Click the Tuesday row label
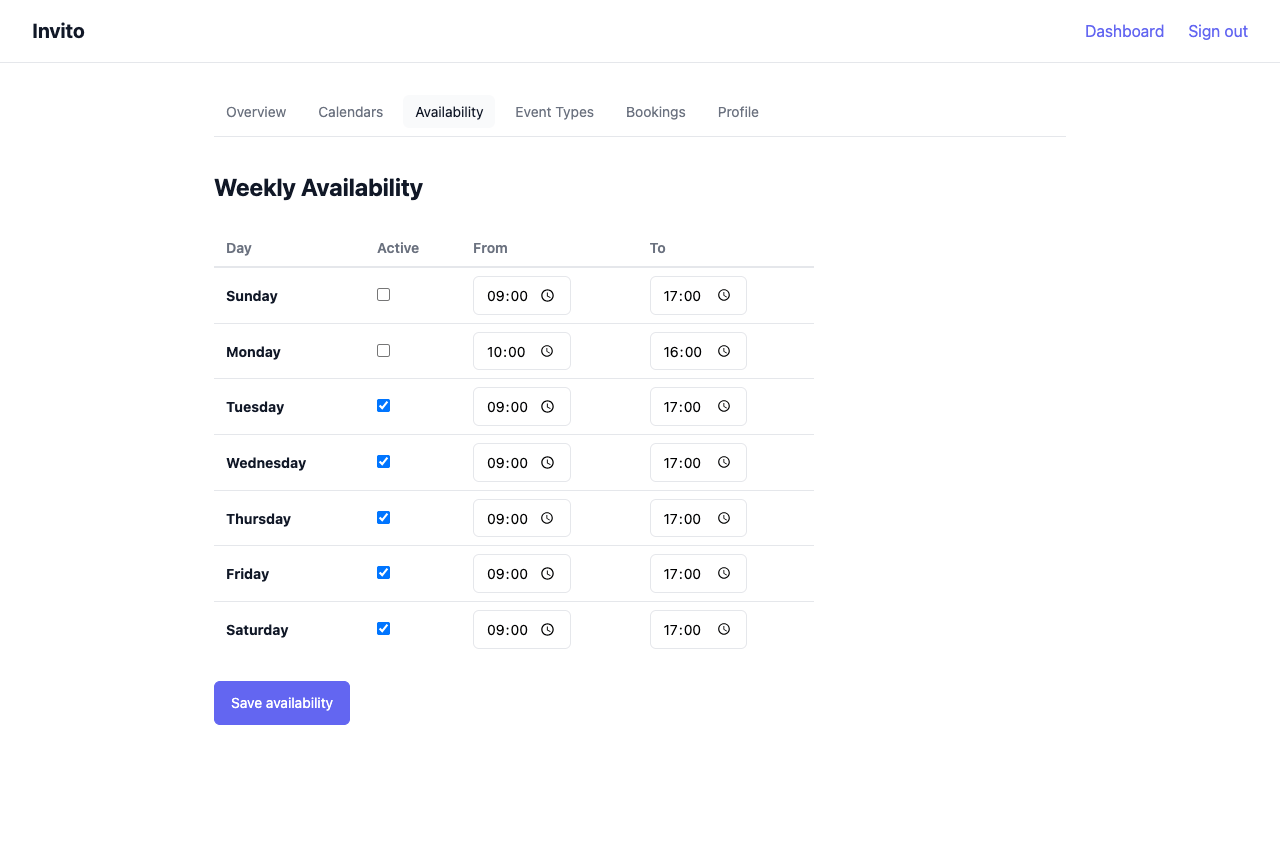Viewport: 1280px width, 860px height. (255, 407)
